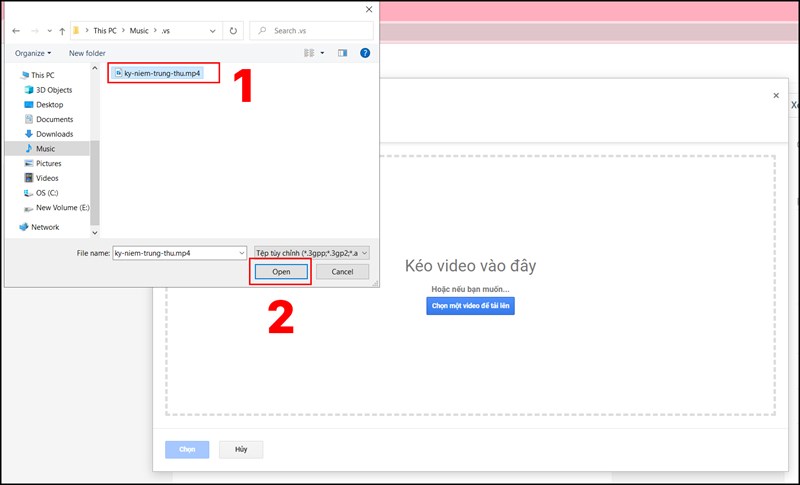Image resolution: width=800 pixels, height=485 pixels.
Task: Toggle the preview pane icon
Action: (342, 53)
